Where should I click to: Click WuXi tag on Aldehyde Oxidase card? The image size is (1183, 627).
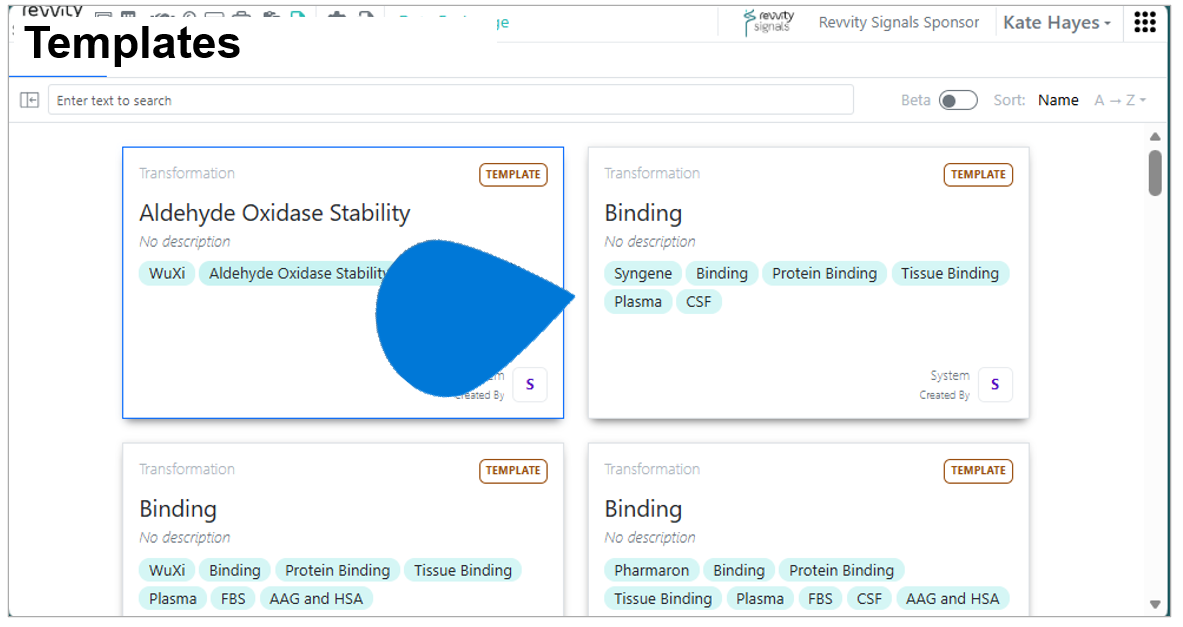pyautogui.click(x=167, y=273)
